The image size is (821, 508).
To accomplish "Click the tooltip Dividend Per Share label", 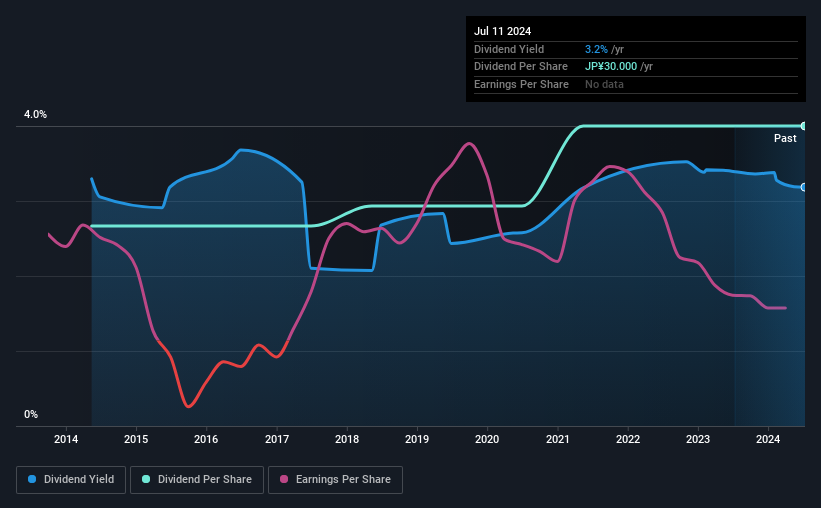I will (x=520, y=67).
